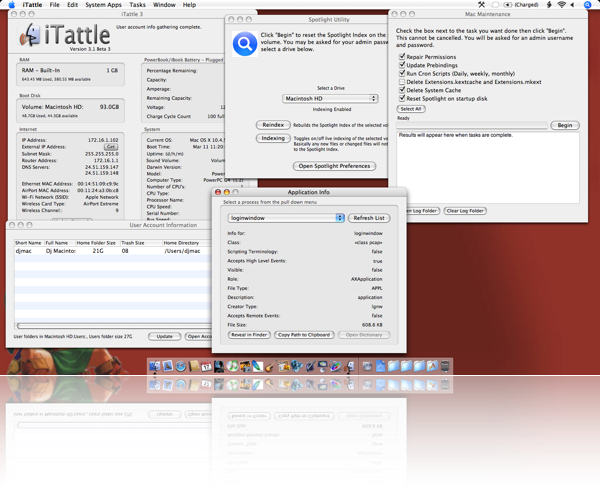Enable Delete Extensions.kextcache checkbox

[x=400, y=84]
